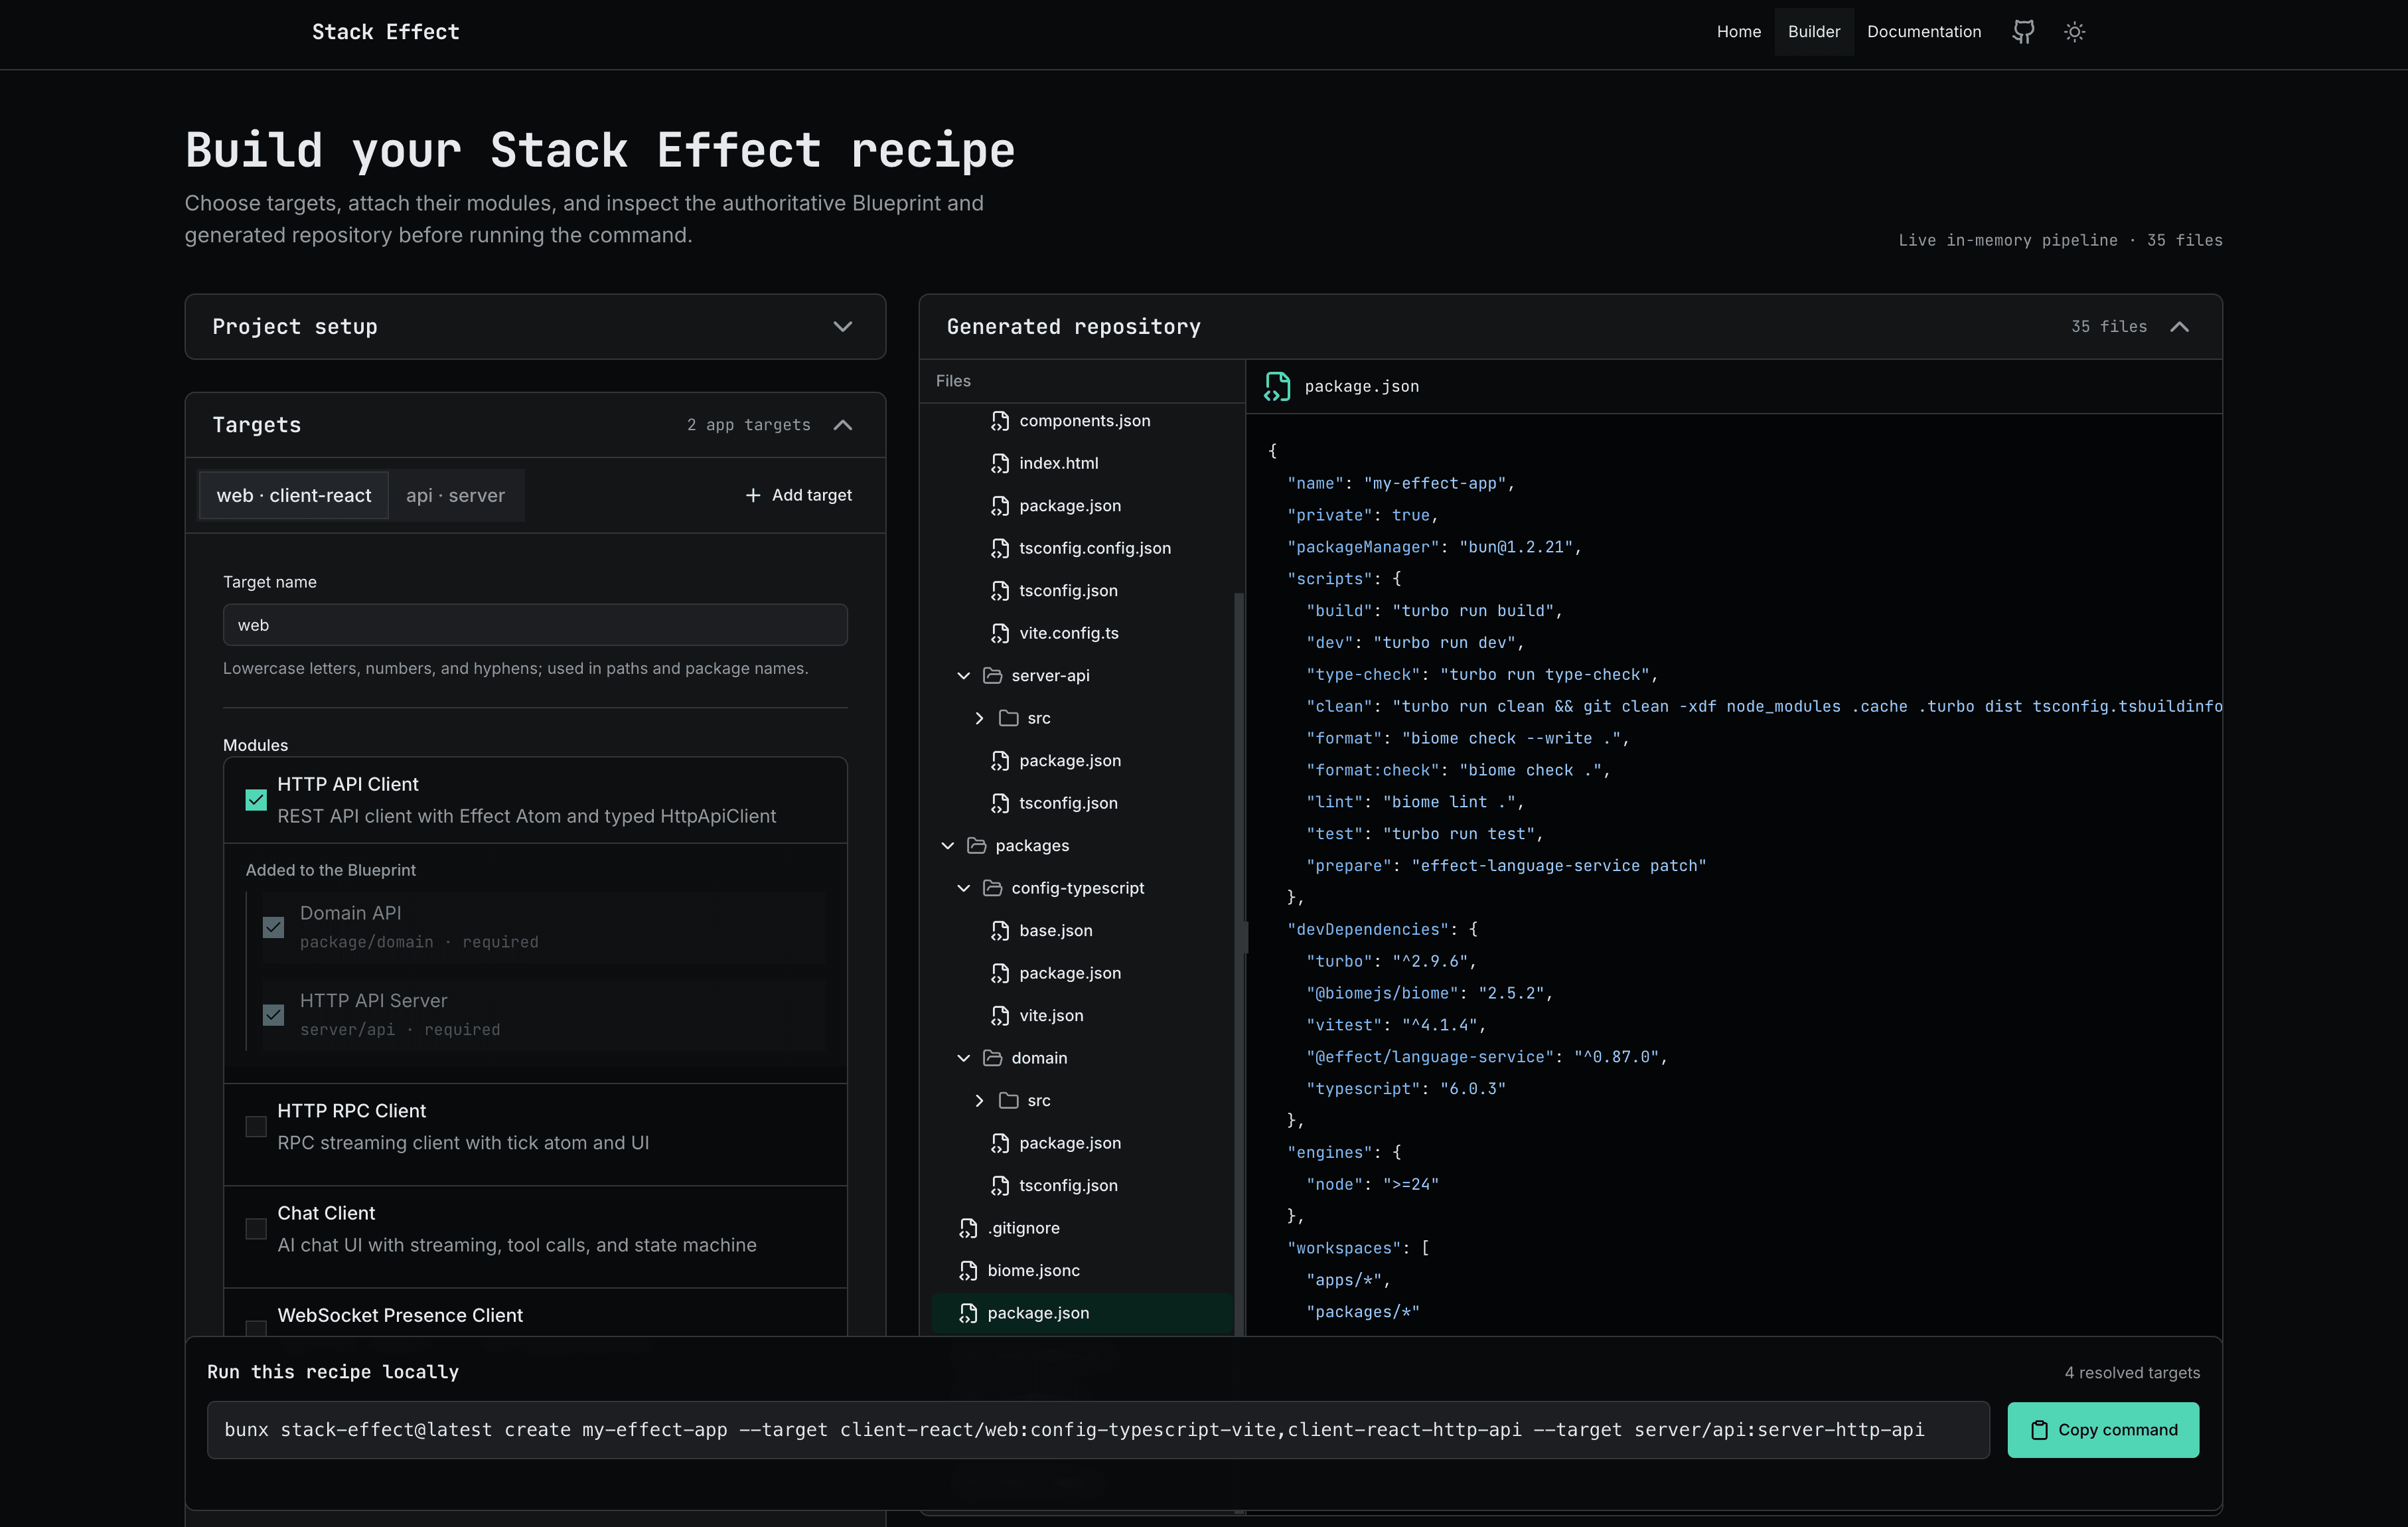The image size is (2408, 1527).
Task: Toggle the HTTP API Server required checkbox
Action: point(273,1015)
